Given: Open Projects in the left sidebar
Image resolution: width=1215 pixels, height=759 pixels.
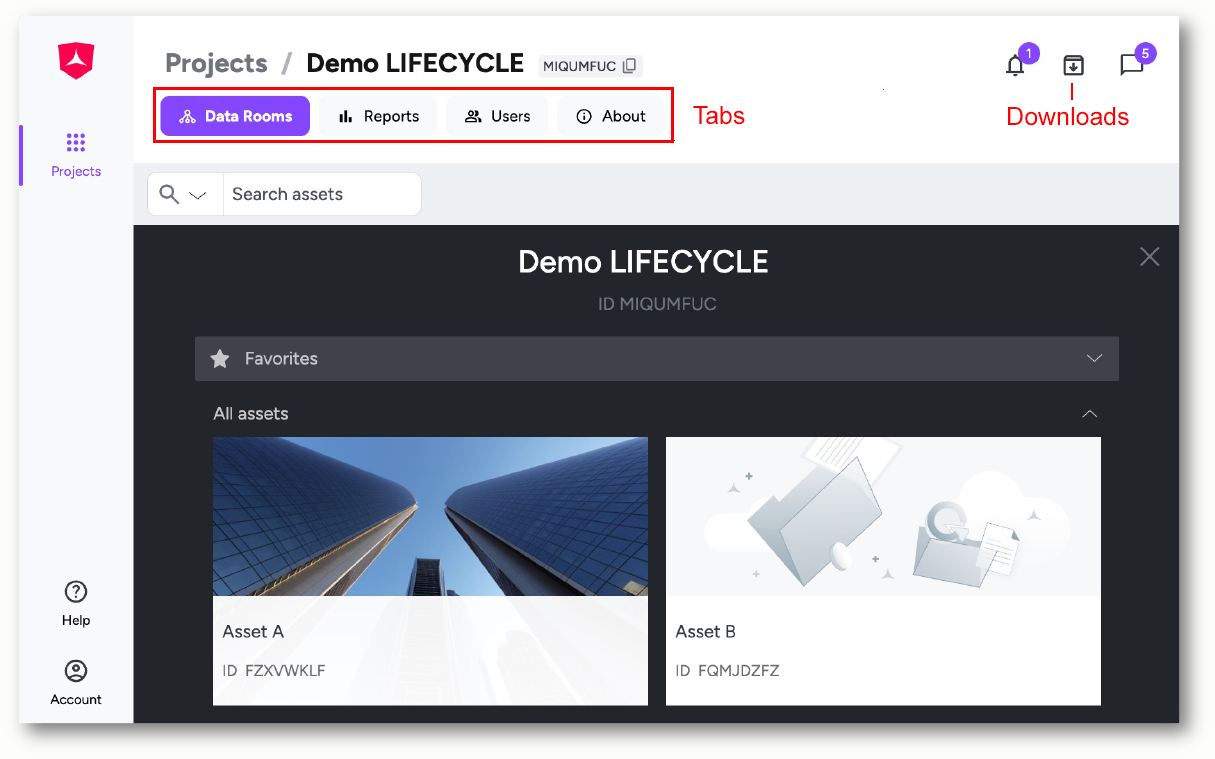Looking at the screenshot, I should tap(76, 155).
